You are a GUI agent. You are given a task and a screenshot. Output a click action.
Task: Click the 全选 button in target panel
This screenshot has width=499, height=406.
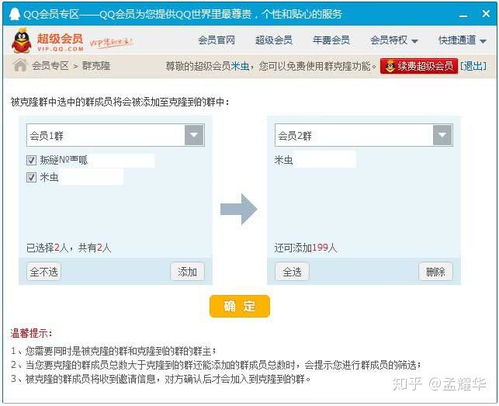292,272
